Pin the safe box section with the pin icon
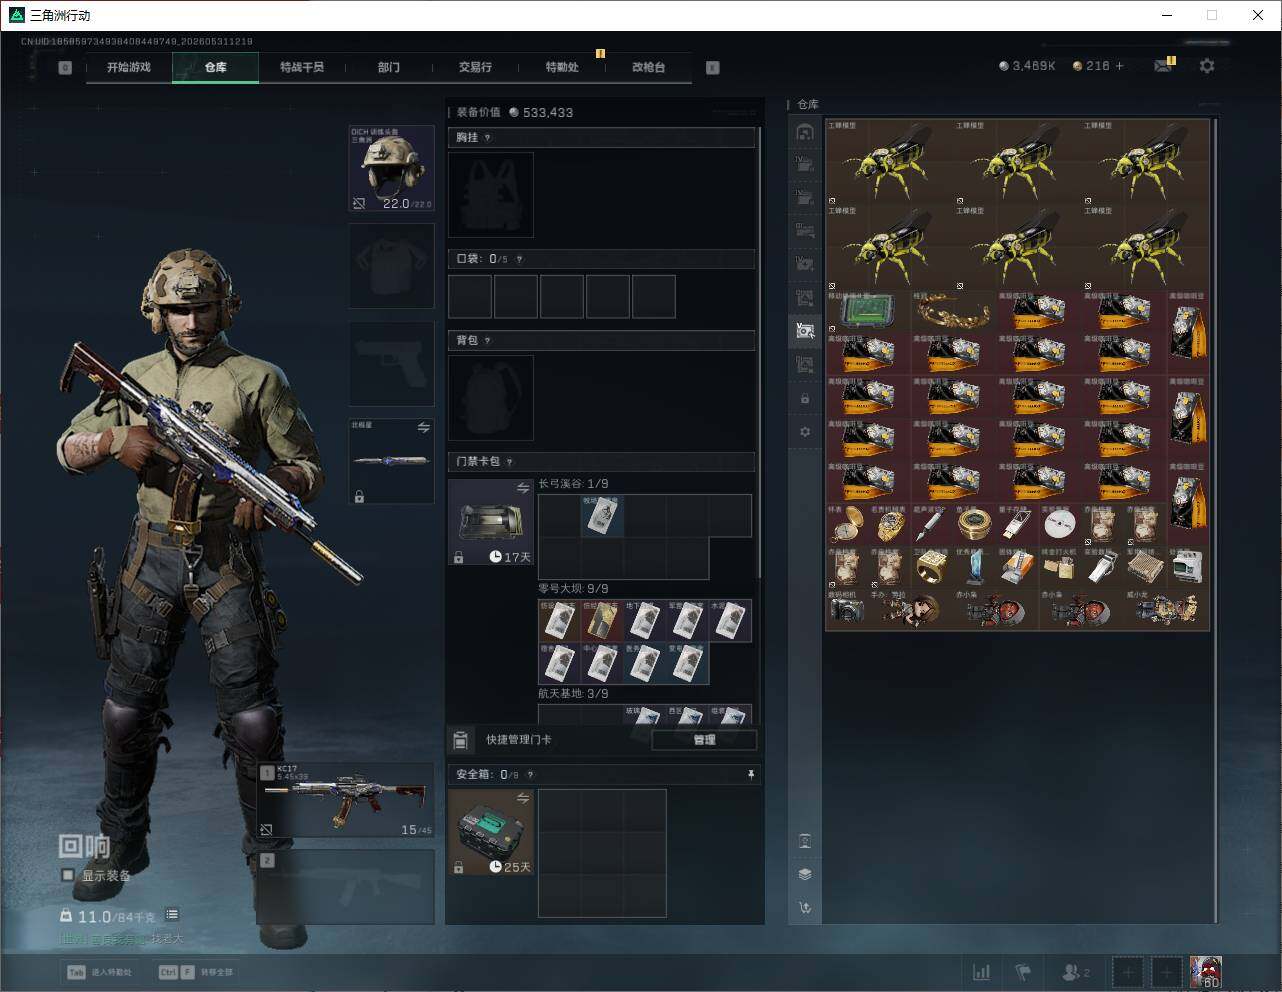The width and height of the screenshot is (1282, 992). (751, 775)
